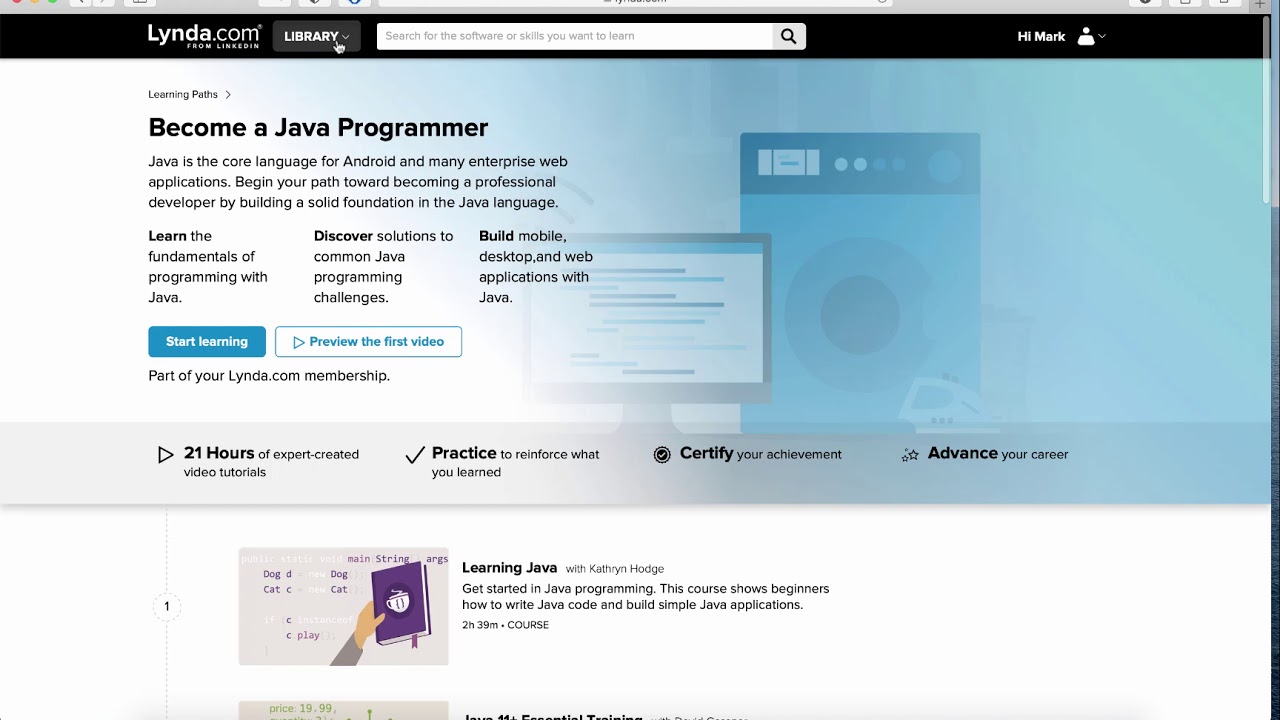
Task: Click the Certify your achievement text
Action: 760,454
